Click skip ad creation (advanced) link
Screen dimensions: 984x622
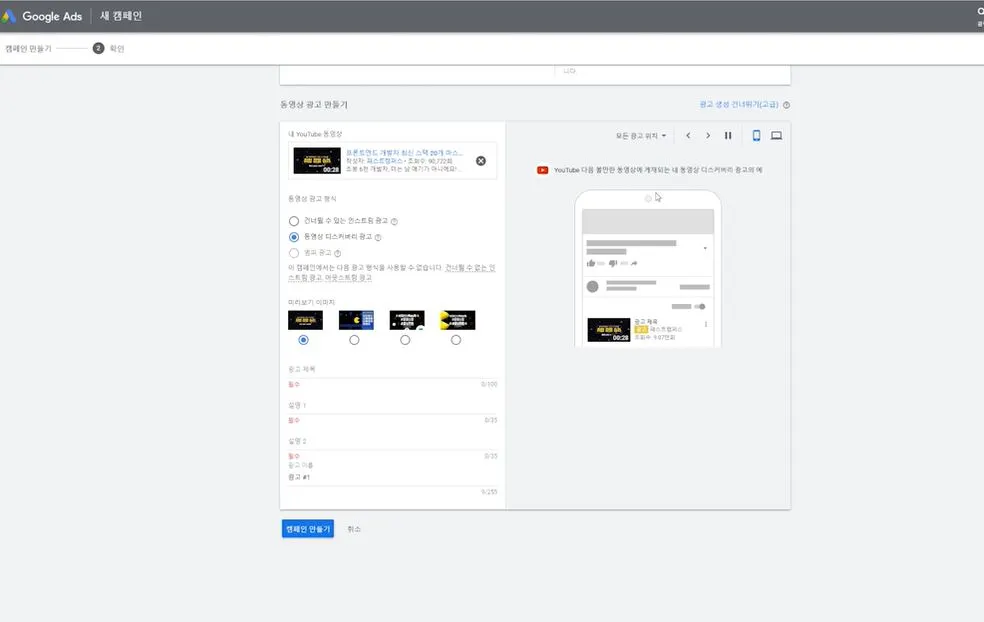(739, 105)
